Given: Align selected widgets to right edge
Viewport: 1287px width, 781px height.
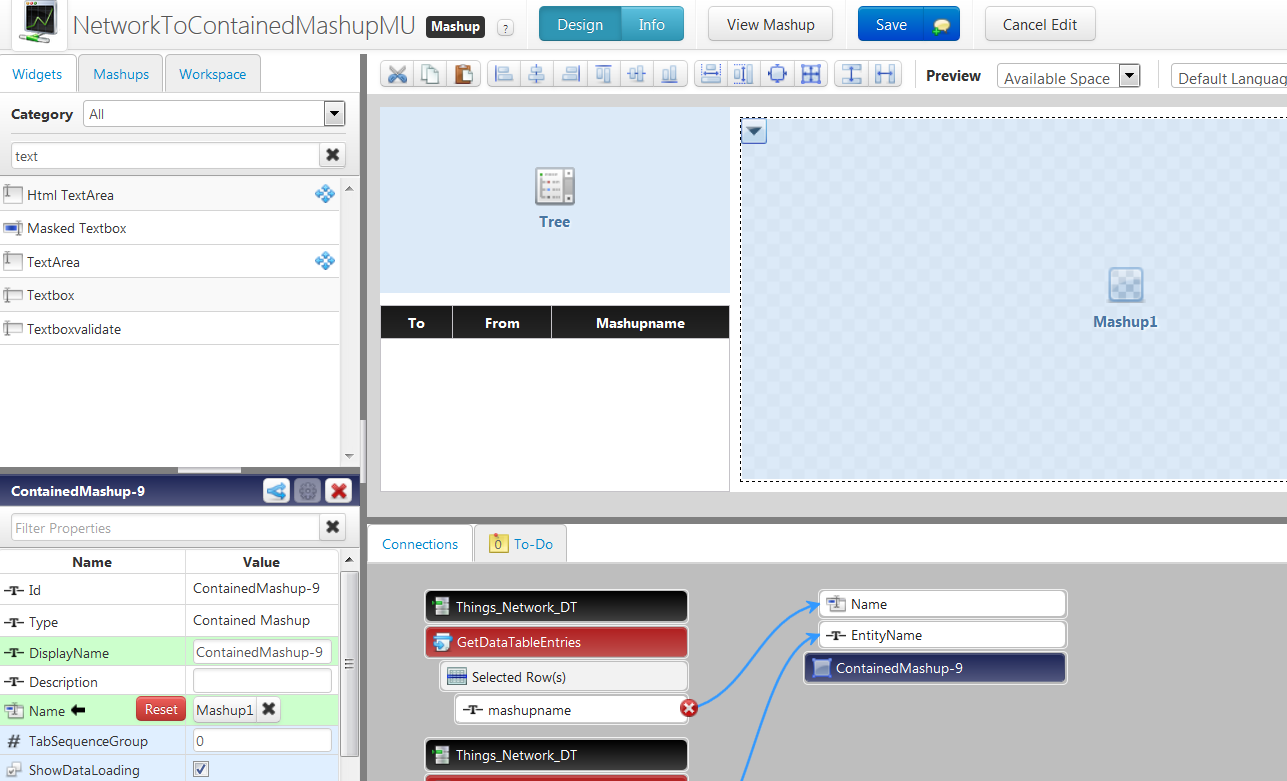Looking at the screenshot, I should pos(570,74).
